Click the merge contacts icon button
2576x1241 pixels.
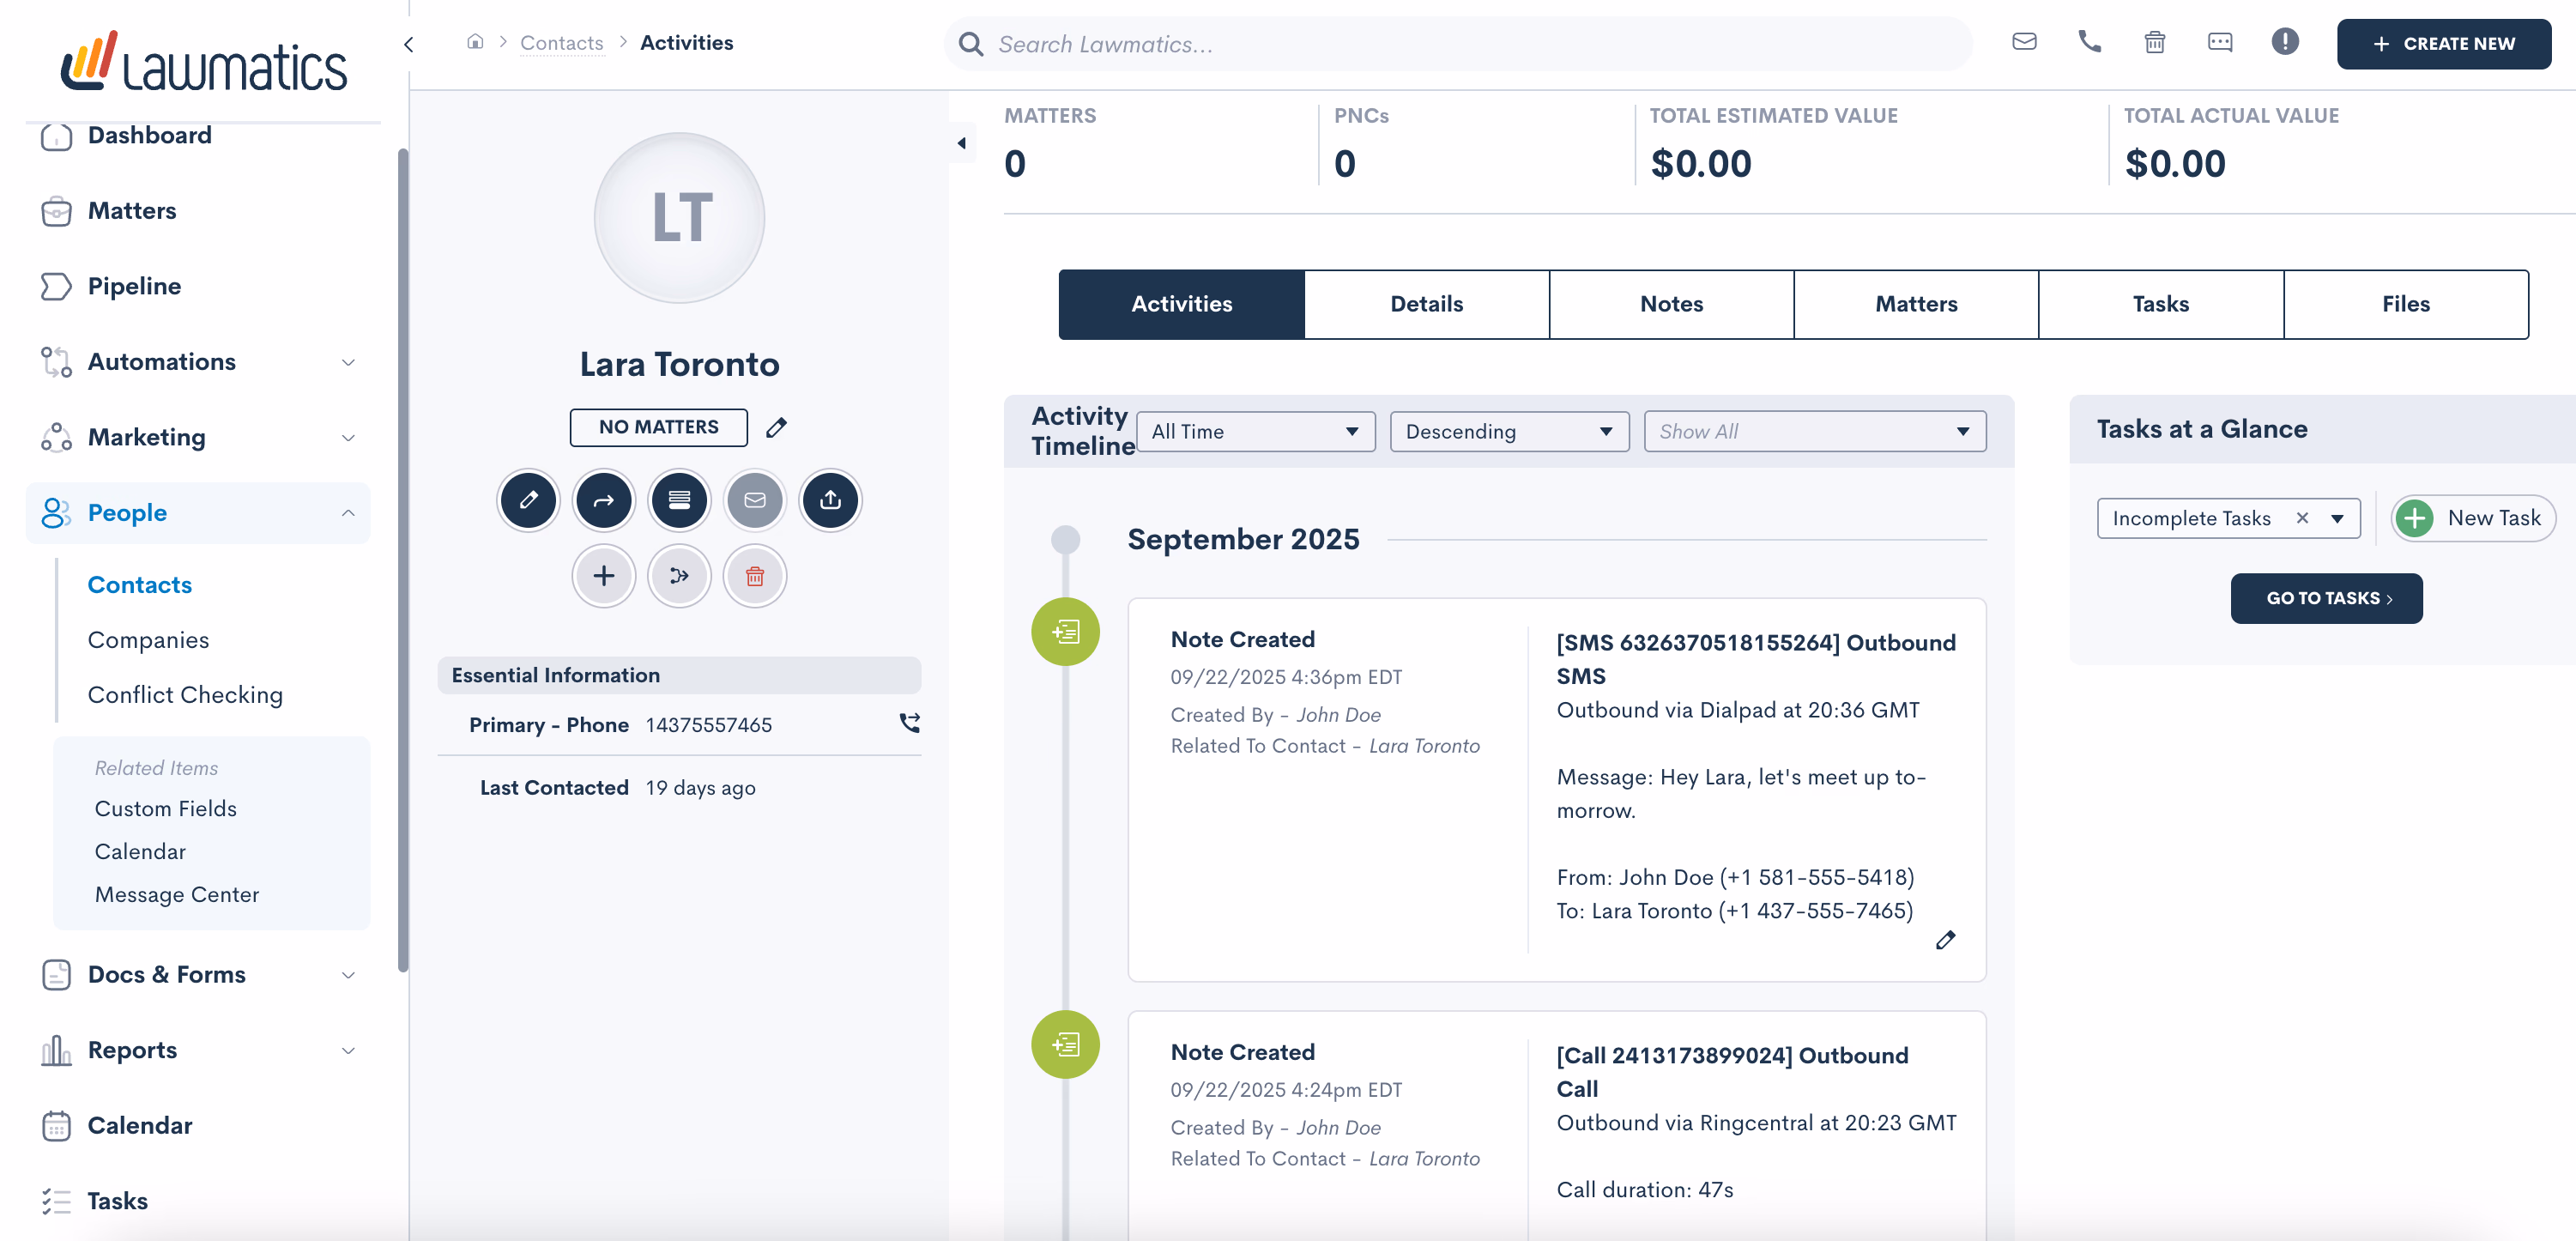pos(679,576)
